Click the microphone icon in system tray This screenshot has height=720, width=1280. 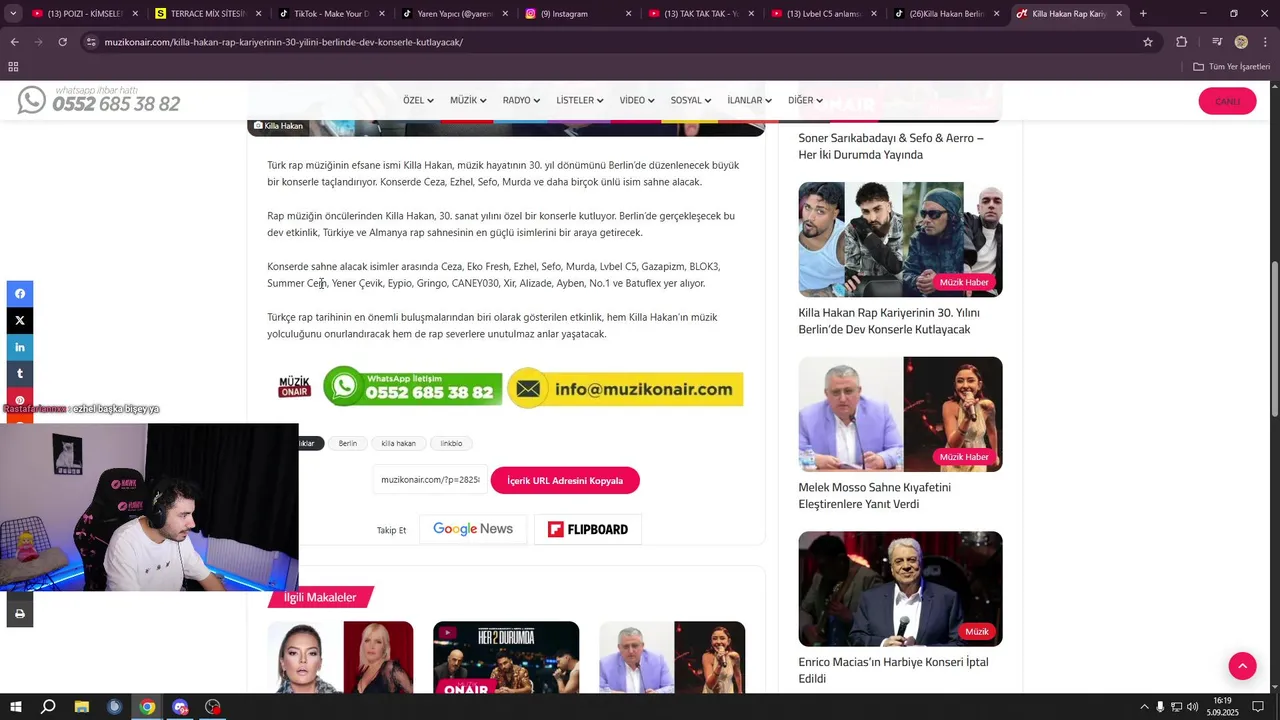(x=1160, y=707)
